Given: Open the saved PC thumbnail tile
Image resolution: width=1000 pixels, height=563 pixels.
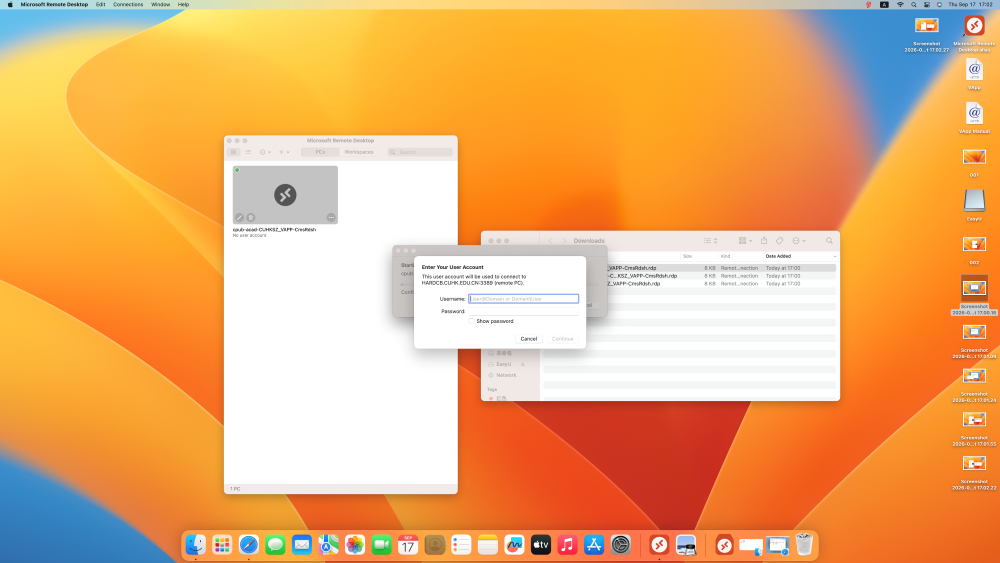Looking at the screenshot, I should [x=285, y=194].
